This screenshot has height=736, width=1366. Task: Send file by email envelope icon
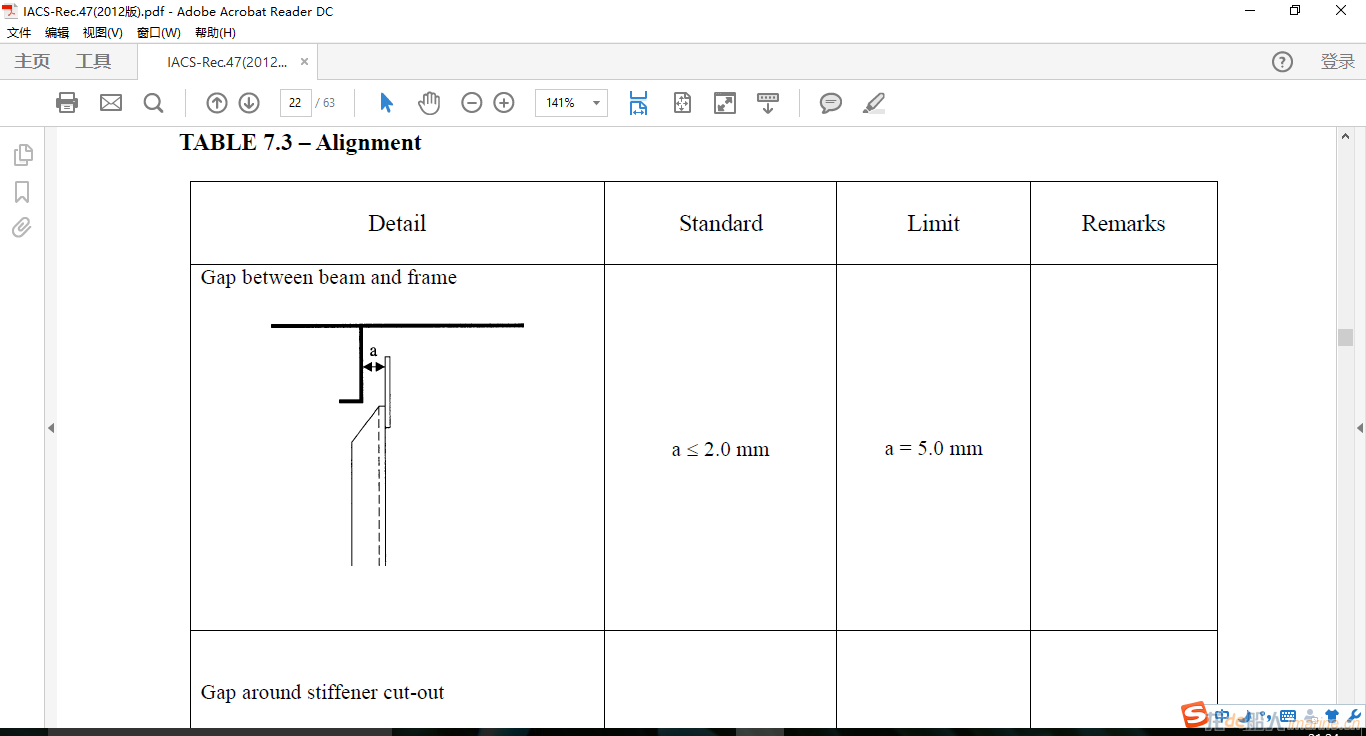pyautogui.click(x=111, y=102)
